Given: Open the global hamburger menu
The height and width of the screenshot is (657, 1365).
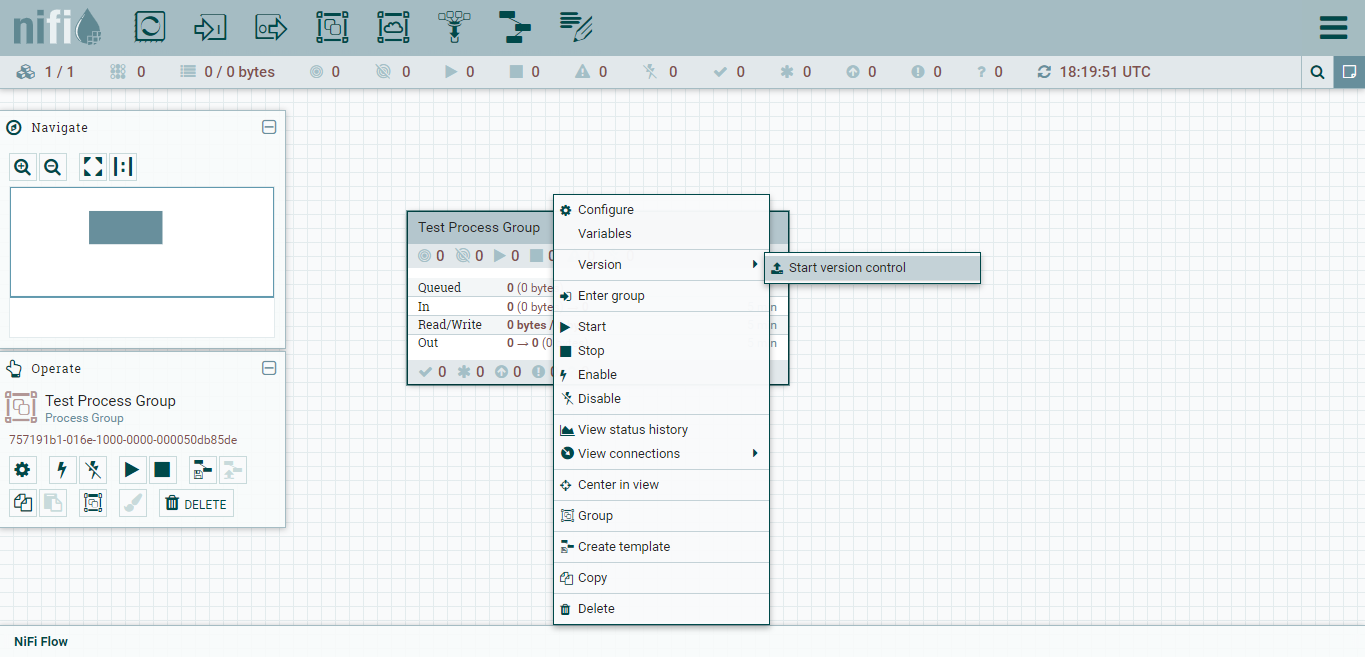Looking at the screenshot, I should (x=1333, y=27).
